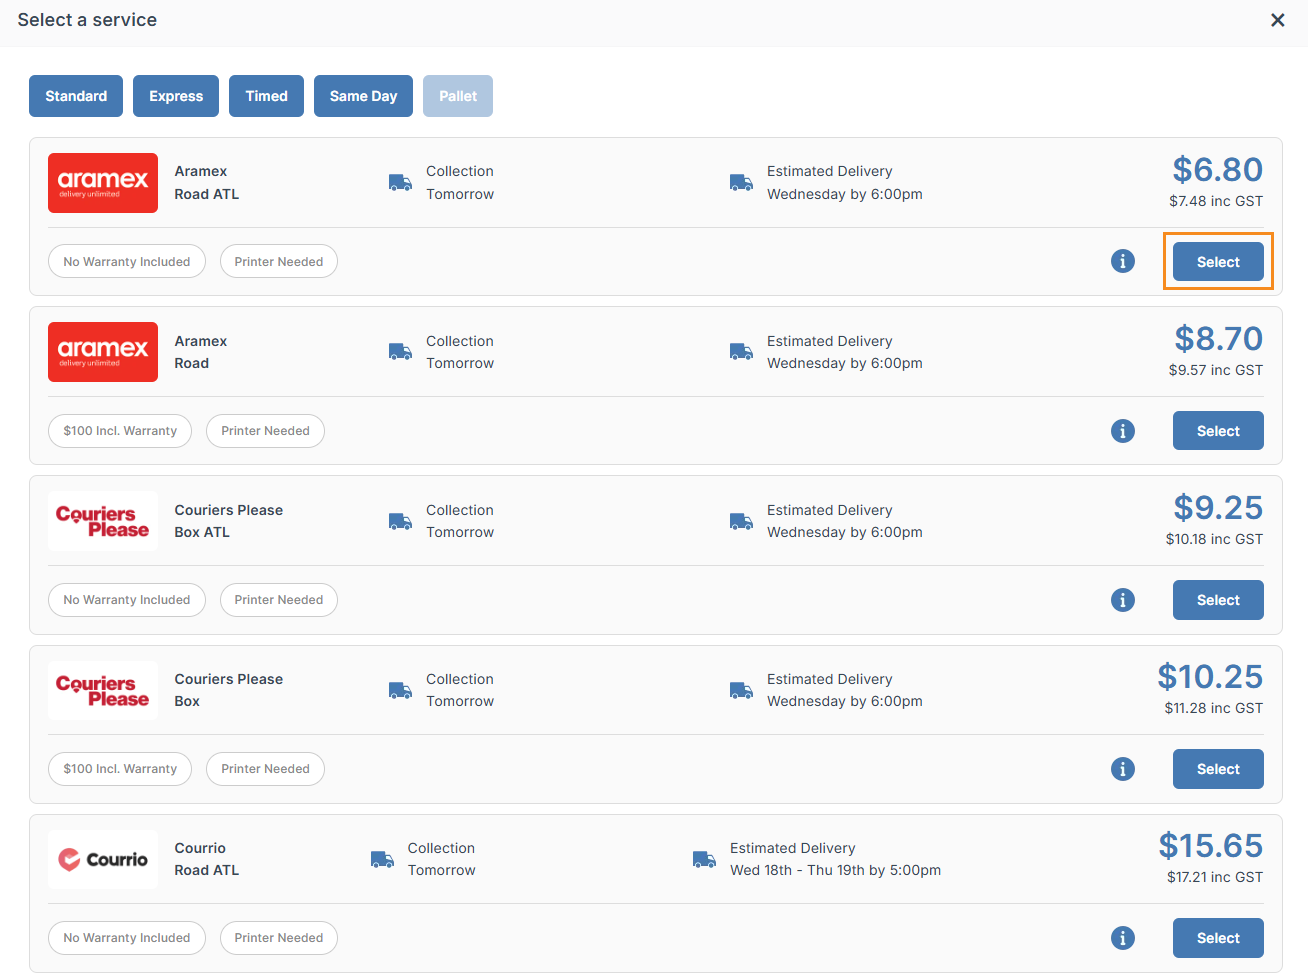
Task: Open service details for Aramex Road ATL
Action: click(x=1123, y=261)
